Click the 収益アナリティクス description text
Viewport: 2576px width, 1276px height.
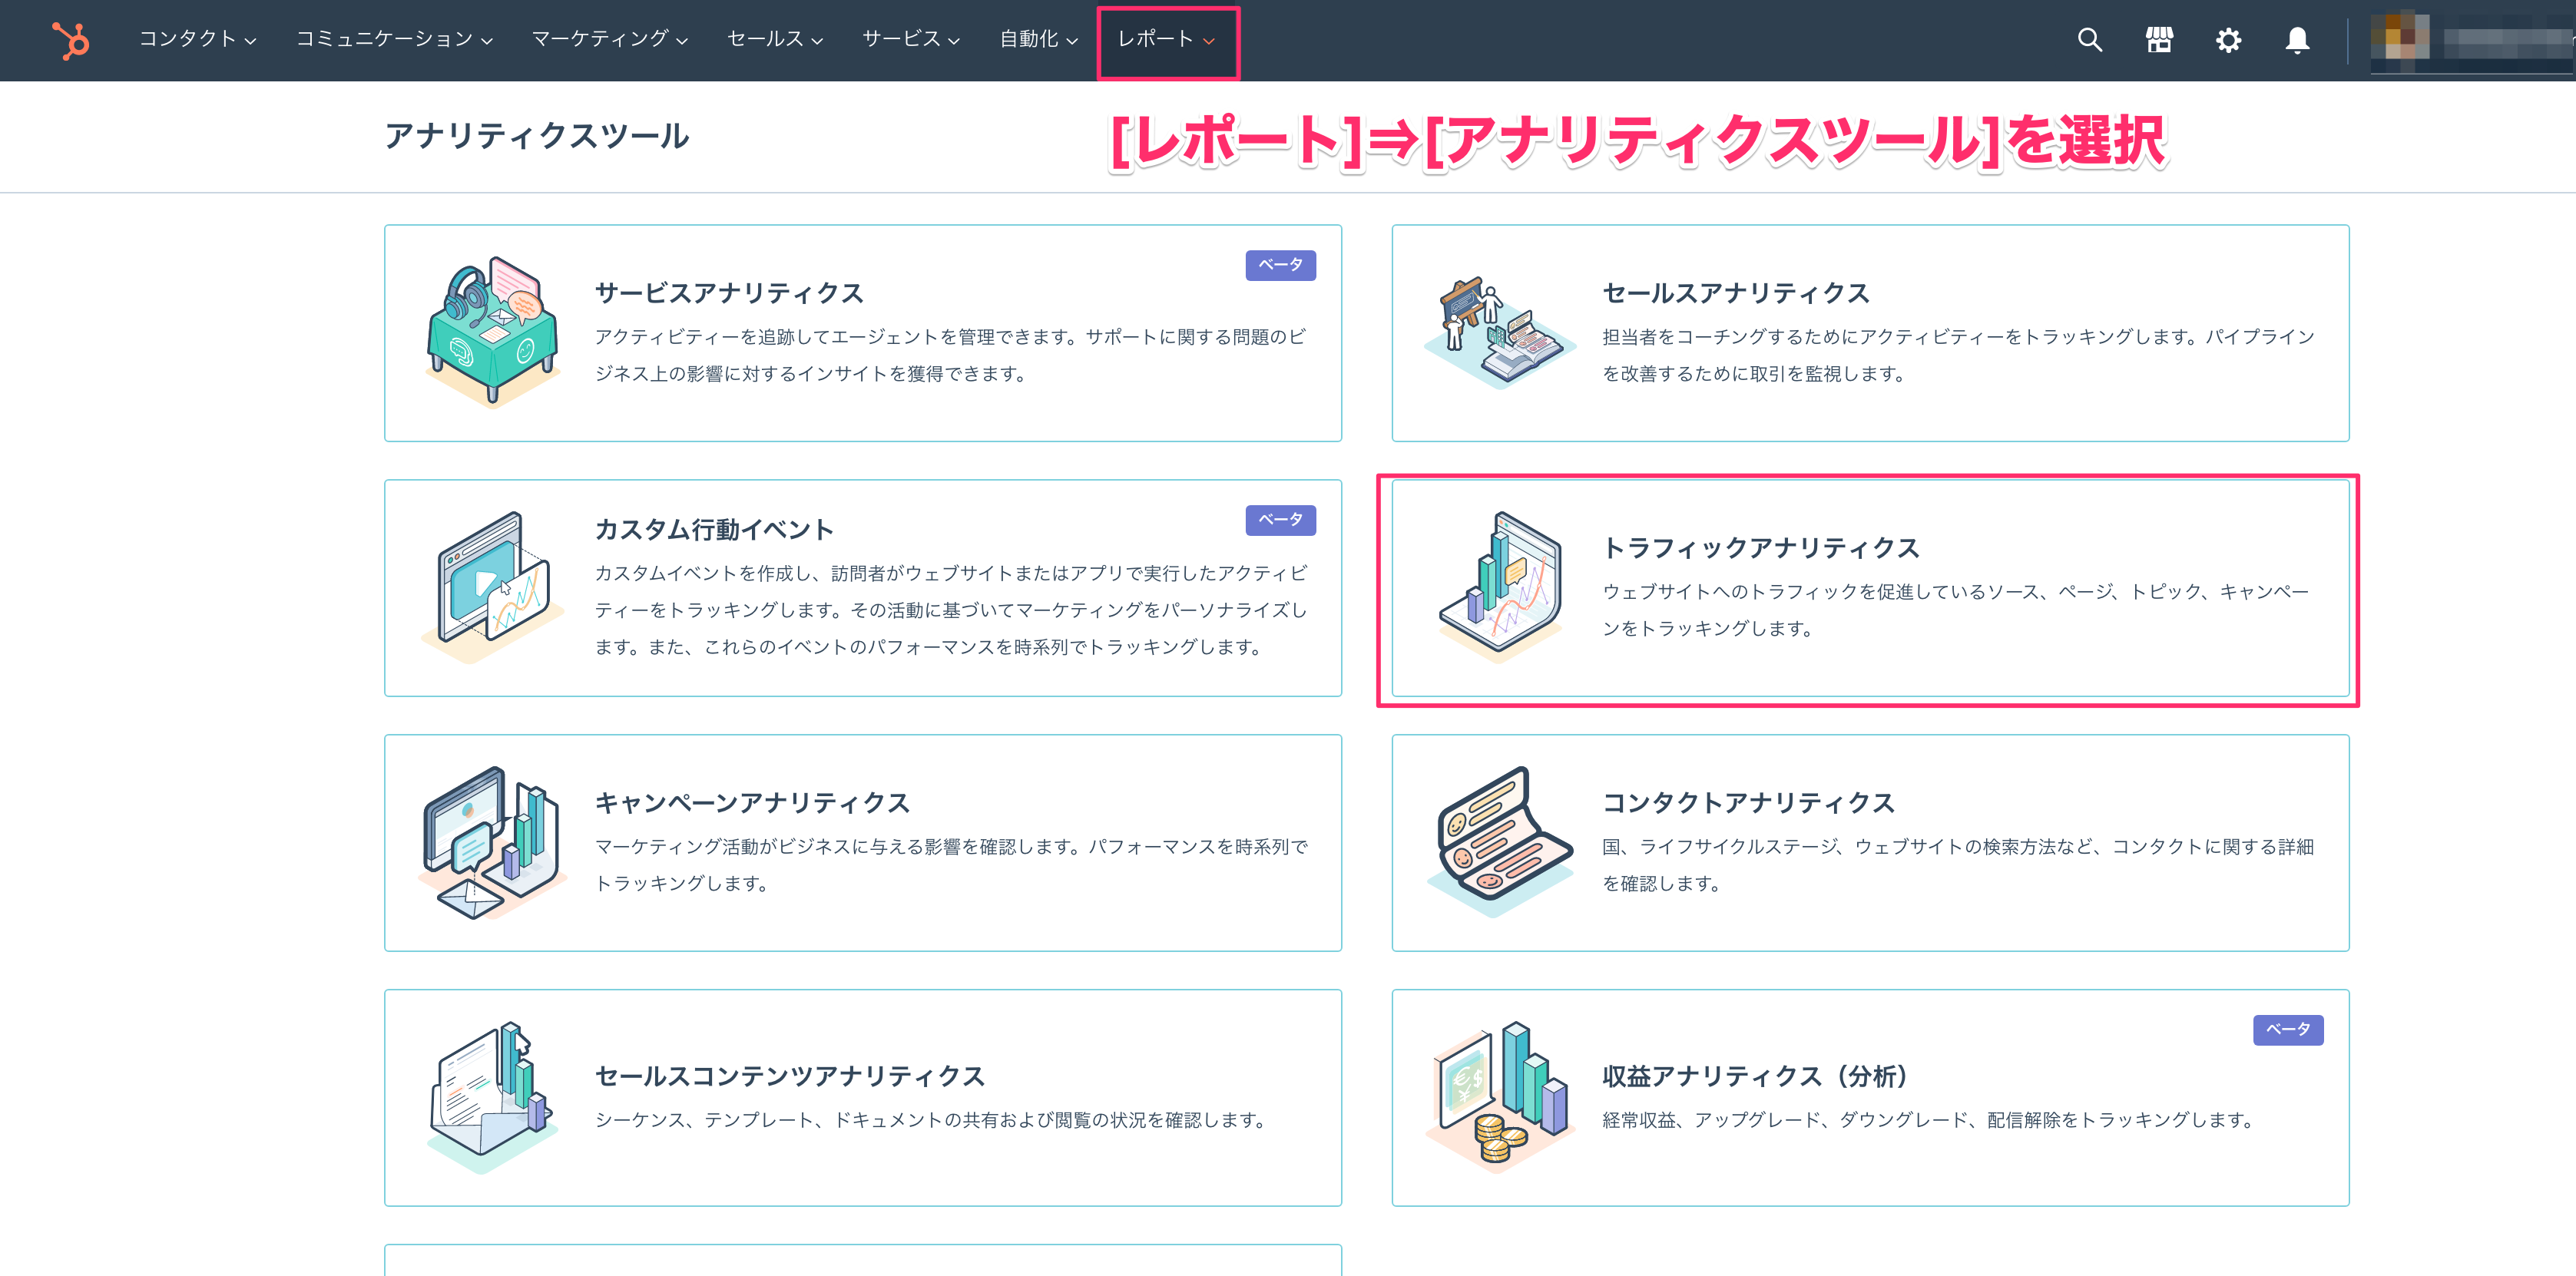pyautogui.click(x=1930, y=1120)
